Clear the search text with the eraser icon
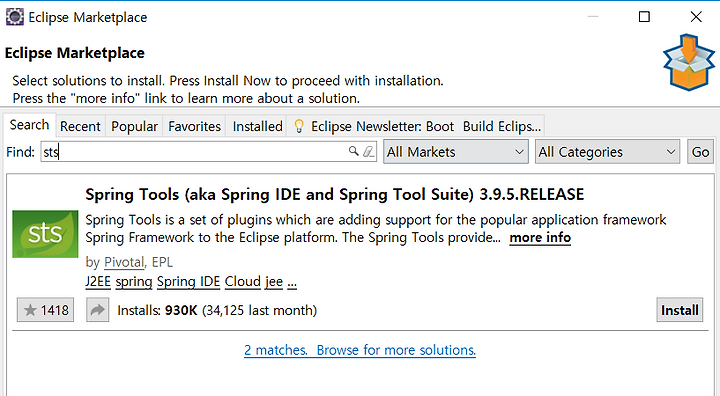This screenshot has height=396, width=720. coord(368,151)
